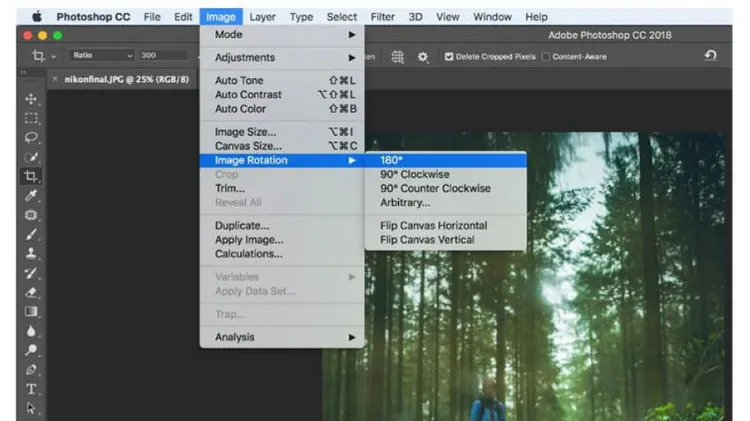Close the nikonfinal.JPG document tab
This screenshot has height=421, width=750.
pyautogui.click(x=55, y=79)
